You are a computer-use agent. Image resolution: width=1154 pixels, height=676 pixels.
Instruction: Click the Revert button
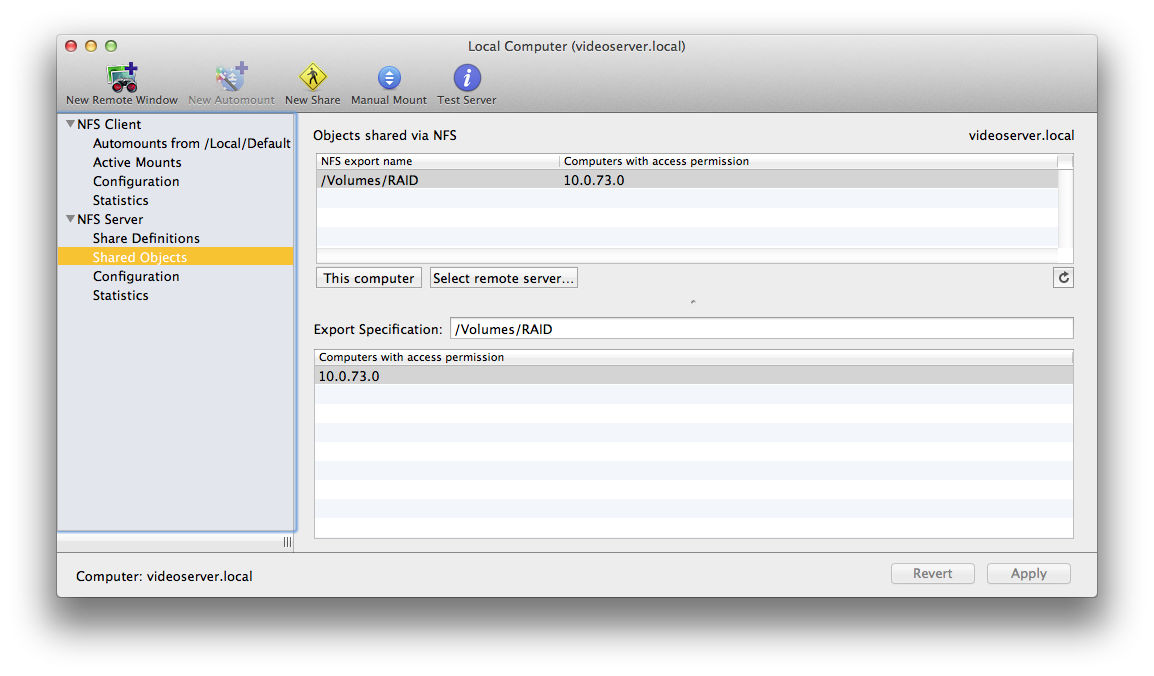pos(932,574)
